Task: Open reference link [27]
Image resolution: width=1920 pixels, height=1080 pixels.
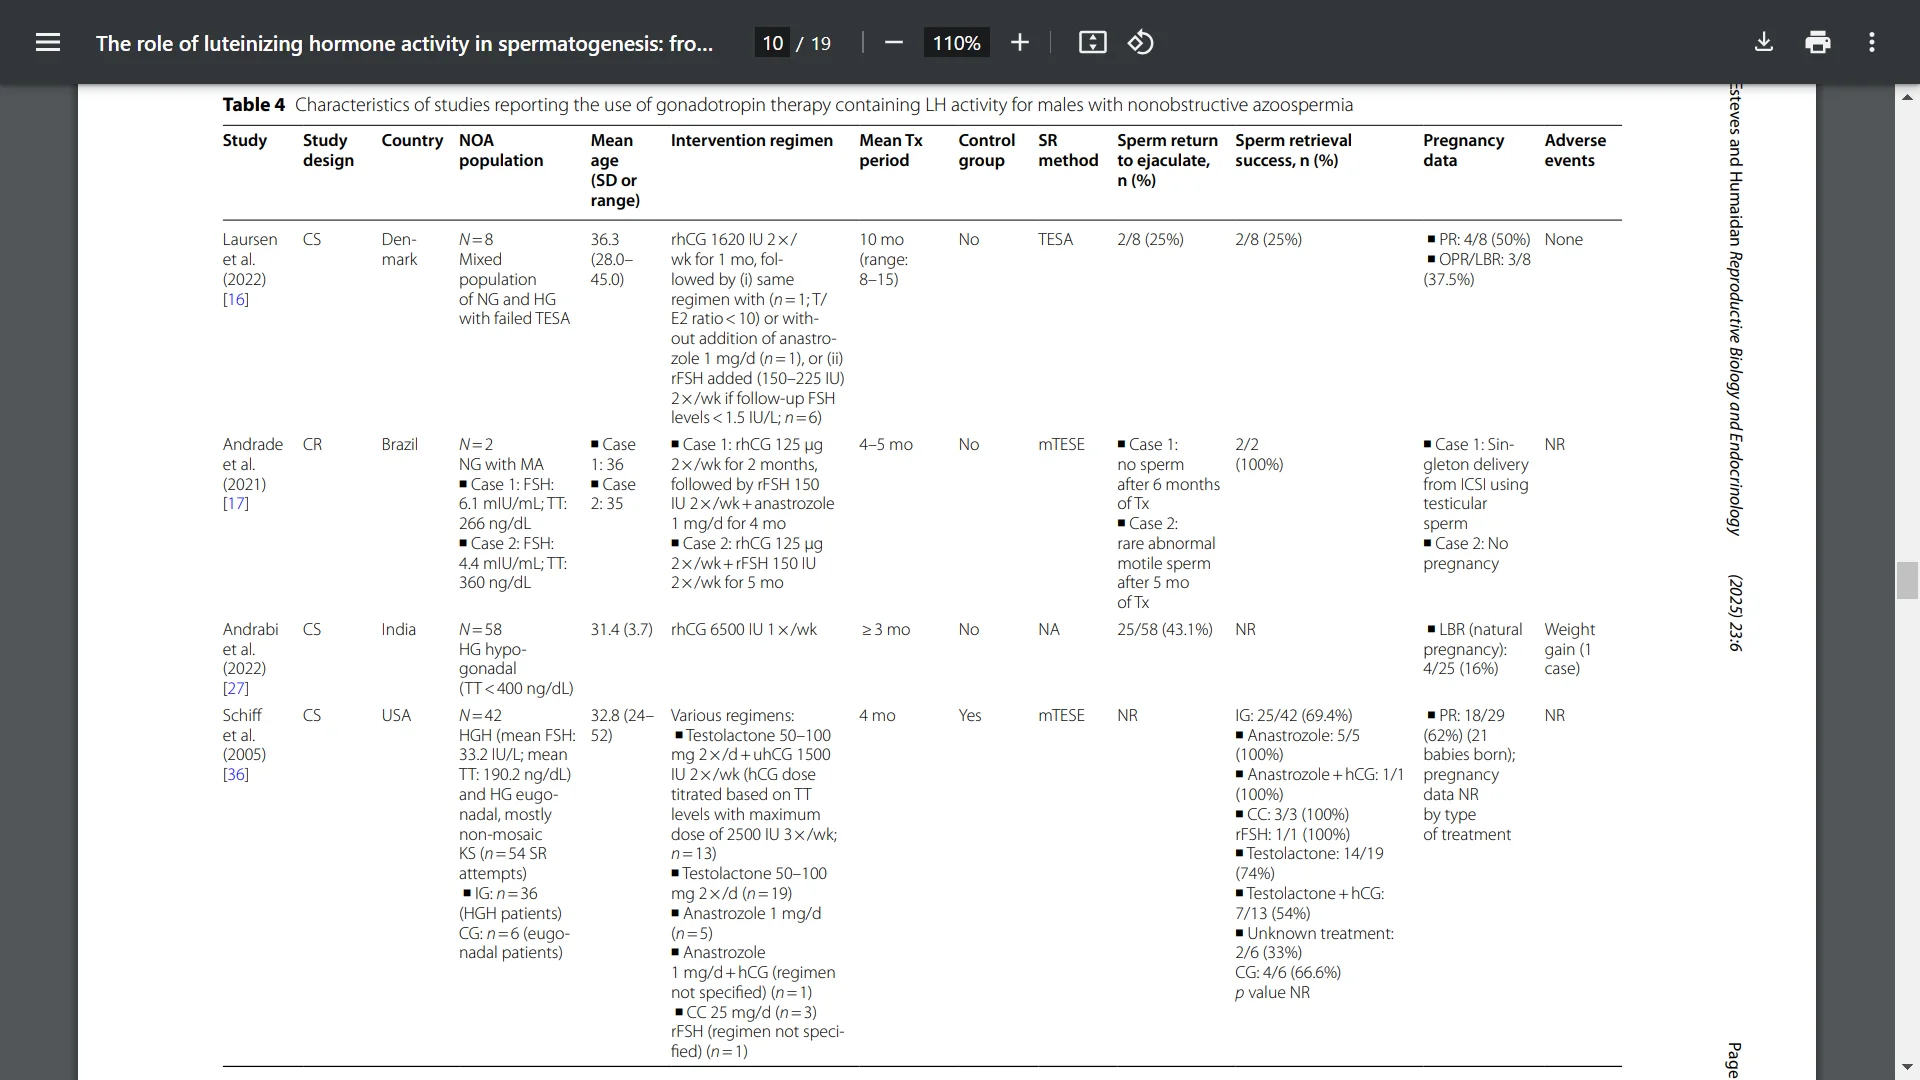Action: (236, 688)
